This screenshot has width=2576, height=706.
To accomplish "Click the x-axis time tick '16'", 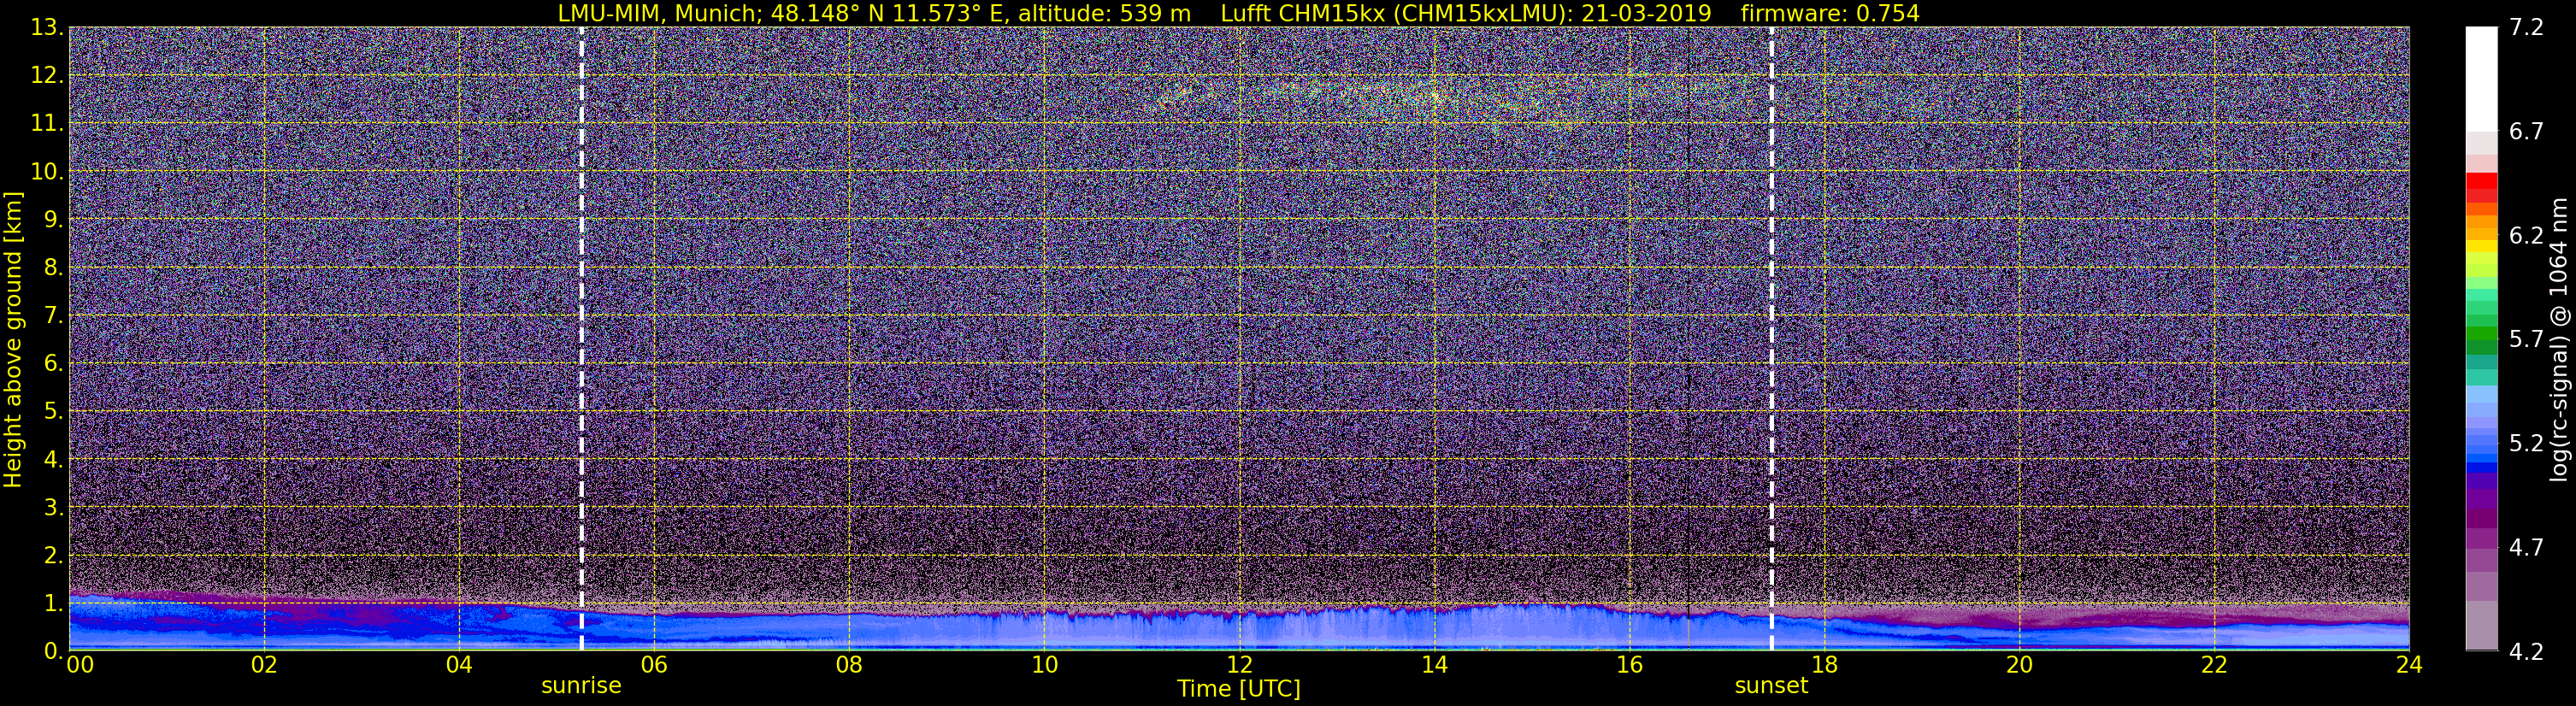I will pyautogui.click(x=1629, y=666).
